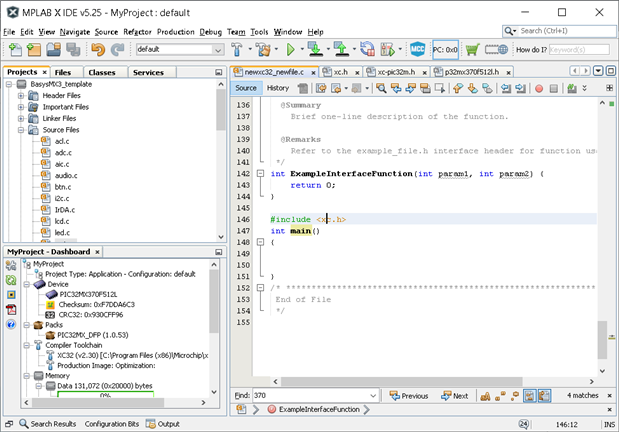This screenshot has width=619, height=432.
Task: Click the notifications bubble showing 24
Action: coord(523,424)
